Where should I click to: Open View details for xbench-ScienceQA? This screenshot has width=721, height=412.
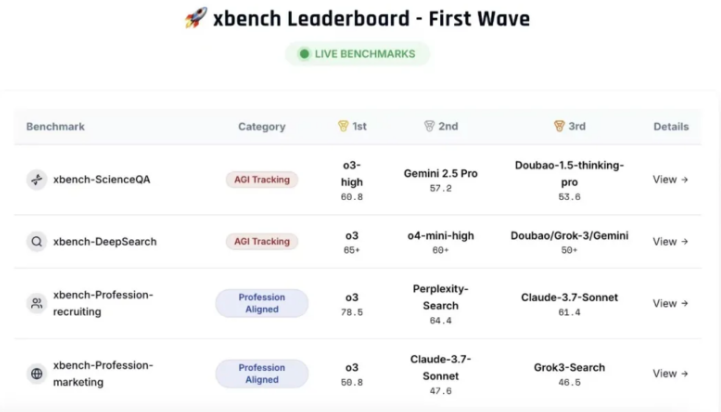coord(670,180)
